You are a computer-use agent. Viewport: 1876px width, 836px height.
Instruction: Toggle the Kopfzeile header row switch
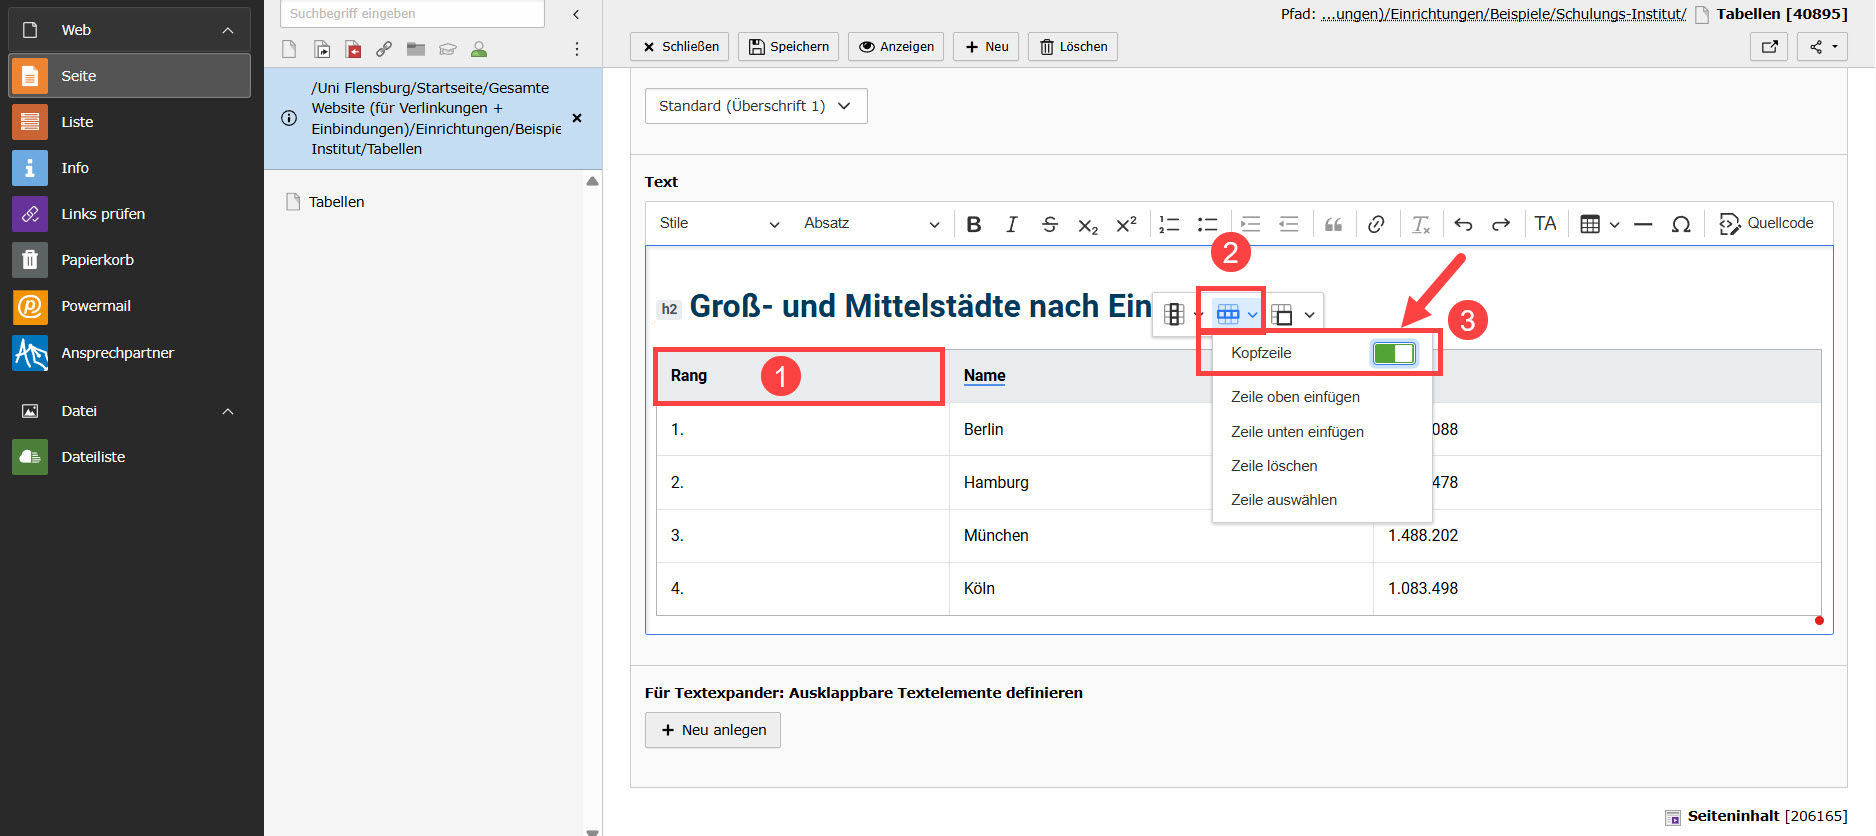point(1394,353)
